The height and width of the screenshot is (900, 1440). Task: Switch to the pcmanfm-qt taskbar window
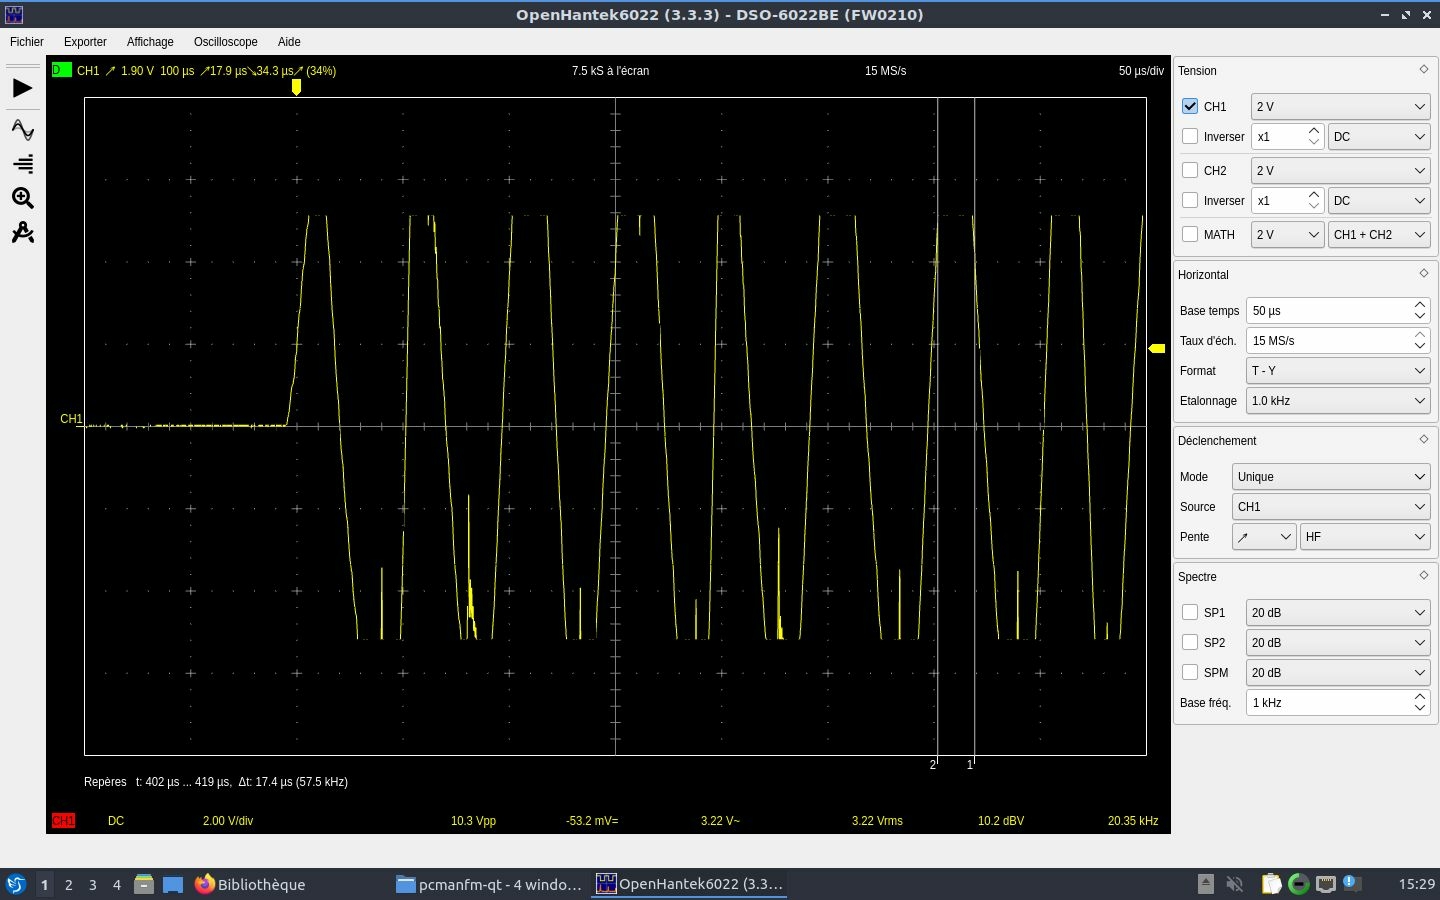tap(489, 884)
